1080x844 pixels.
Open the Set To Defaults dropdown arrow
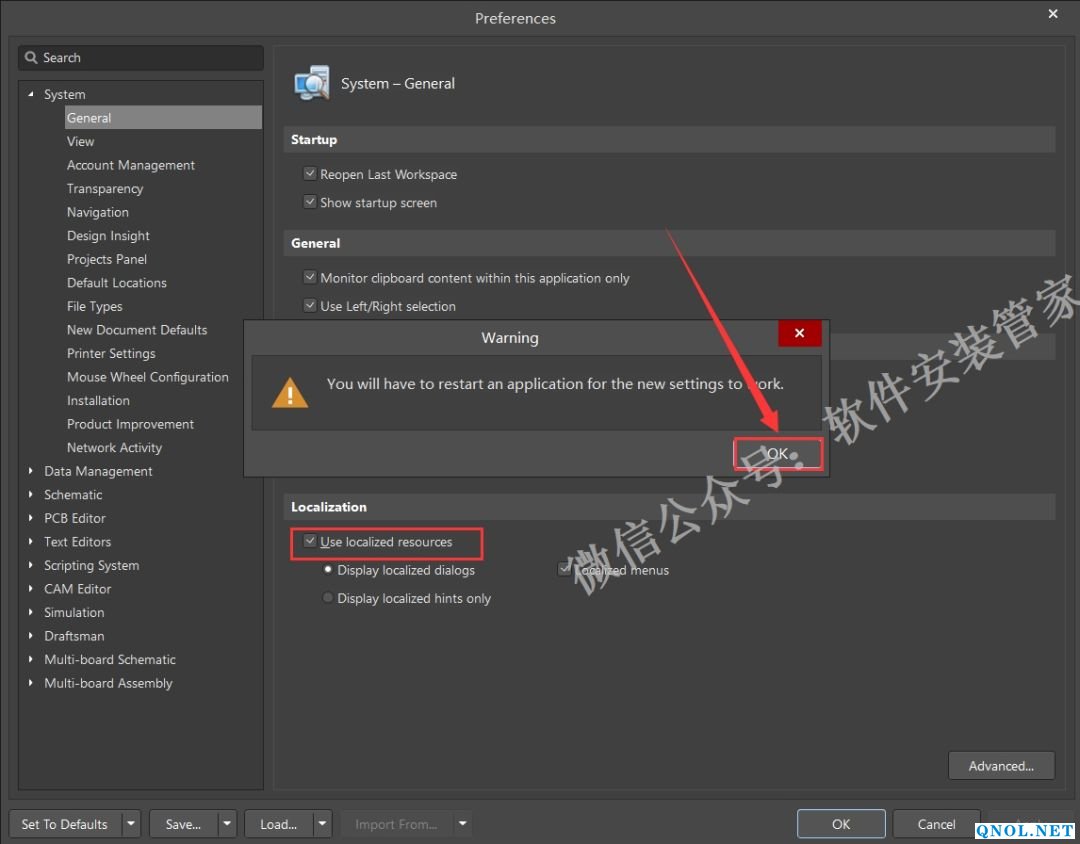[131, 824]
